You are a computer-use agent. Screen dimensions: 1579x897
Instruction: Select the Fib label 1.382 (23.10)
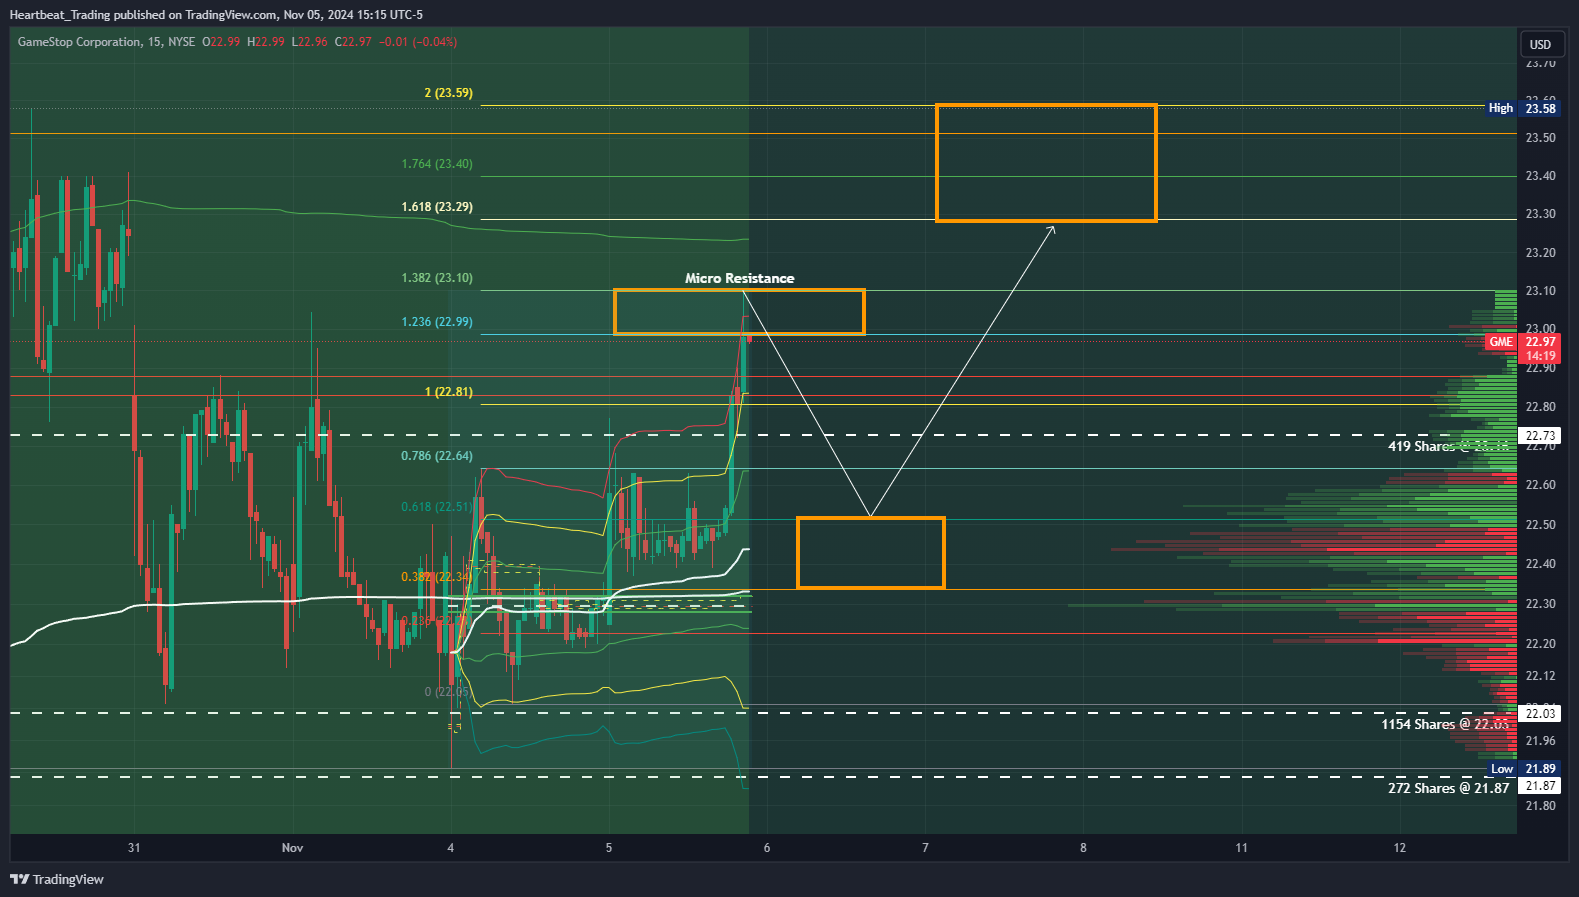437,277
